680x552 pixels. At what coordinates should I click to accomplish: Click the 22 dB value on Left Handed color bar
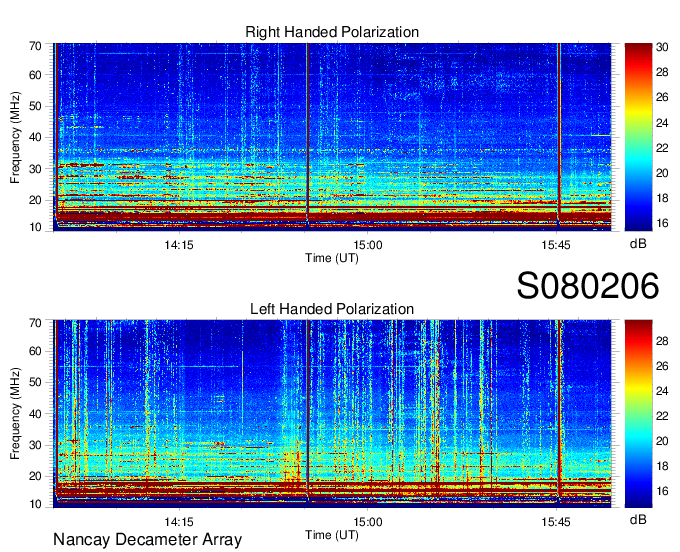[663, 417]
